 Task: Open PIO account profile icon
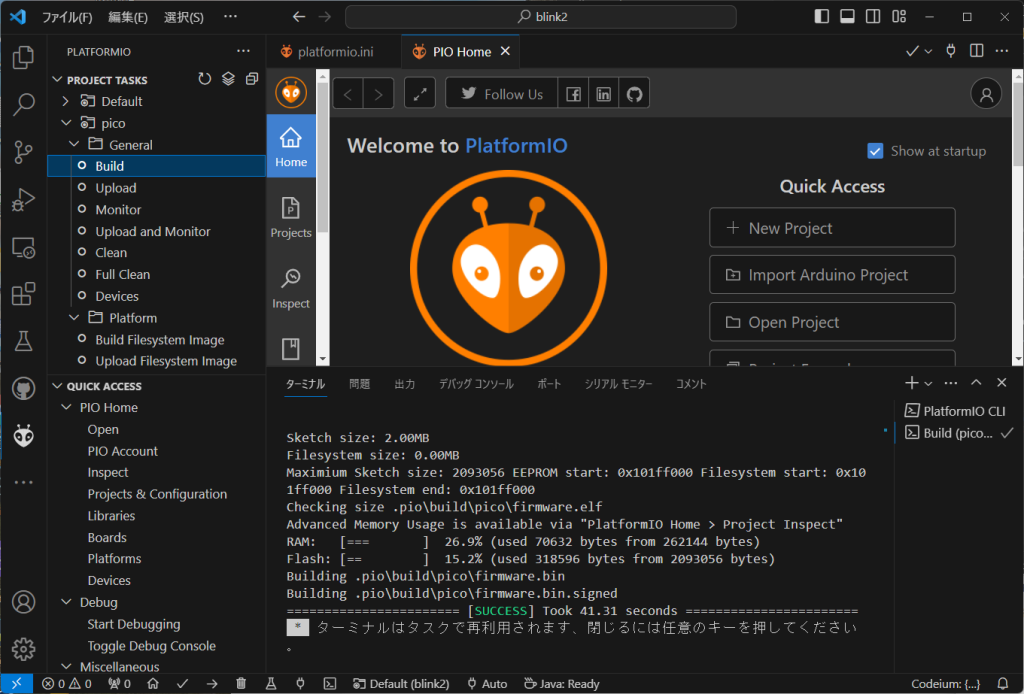(x=986, y=94)
